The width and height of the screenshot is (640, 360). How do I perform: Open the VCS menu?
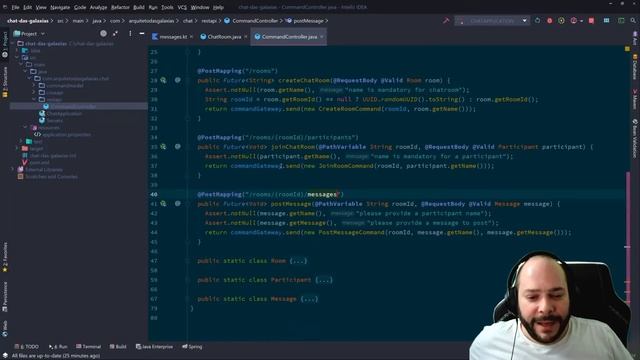(x=182, y=7)
